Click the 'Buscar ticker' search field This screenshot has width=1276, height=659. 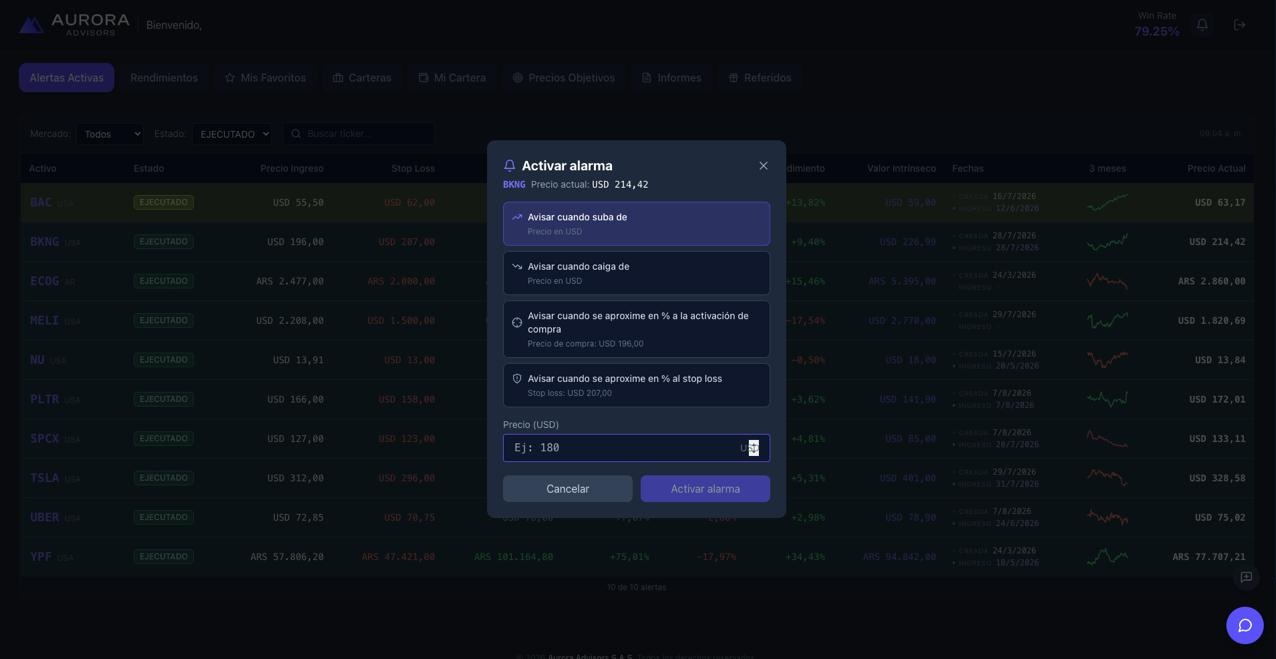pyautogui.click(x=359, y=134)
